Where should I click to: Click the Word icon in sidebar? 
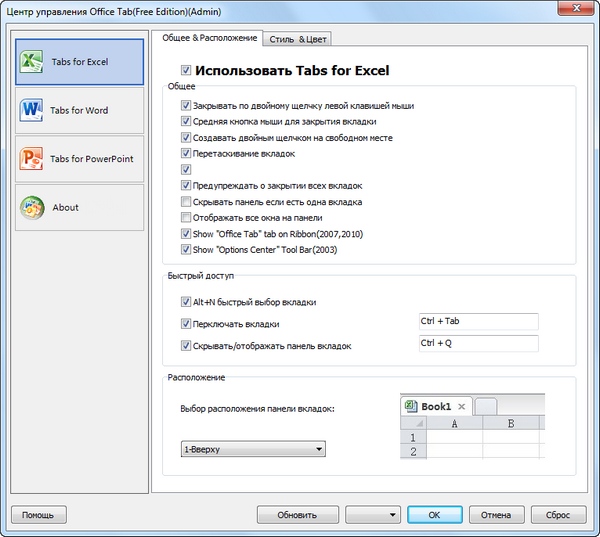click(32, 110)
